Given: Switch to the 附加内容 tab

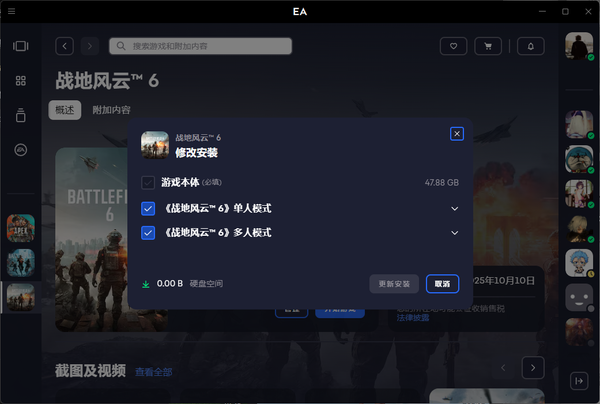Looking at the screenshot, I should click(x=111, y=110).
